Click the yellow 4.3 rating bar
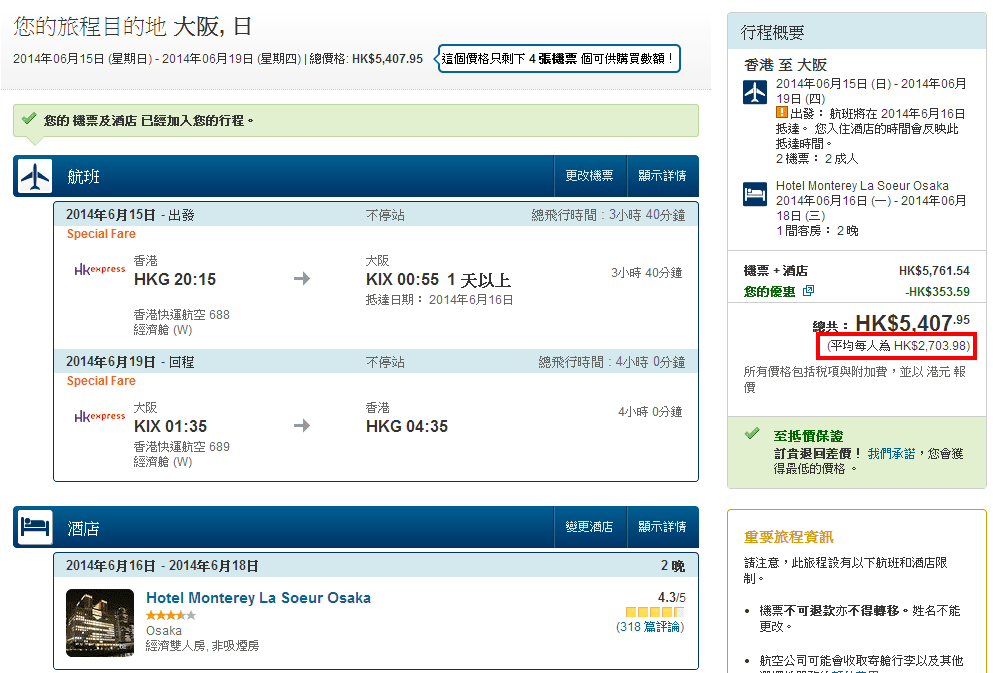The width and height of the screenshot is (993, 673). pyautogui.click(x=654, y=612)
